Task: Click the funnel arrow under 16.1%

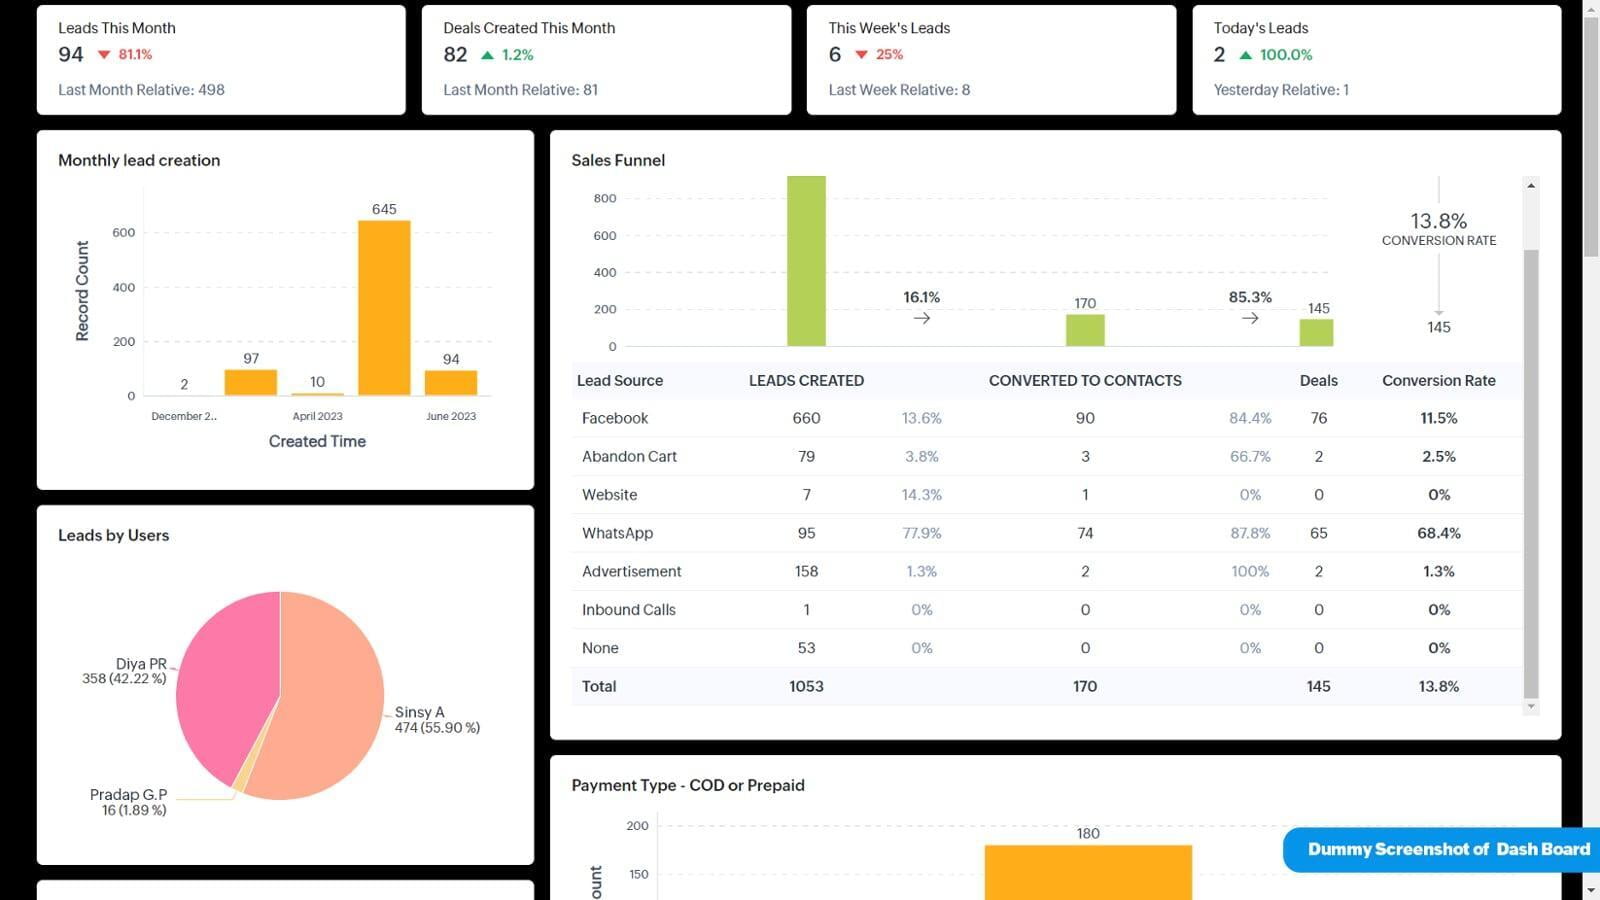Action: (922, 318)
